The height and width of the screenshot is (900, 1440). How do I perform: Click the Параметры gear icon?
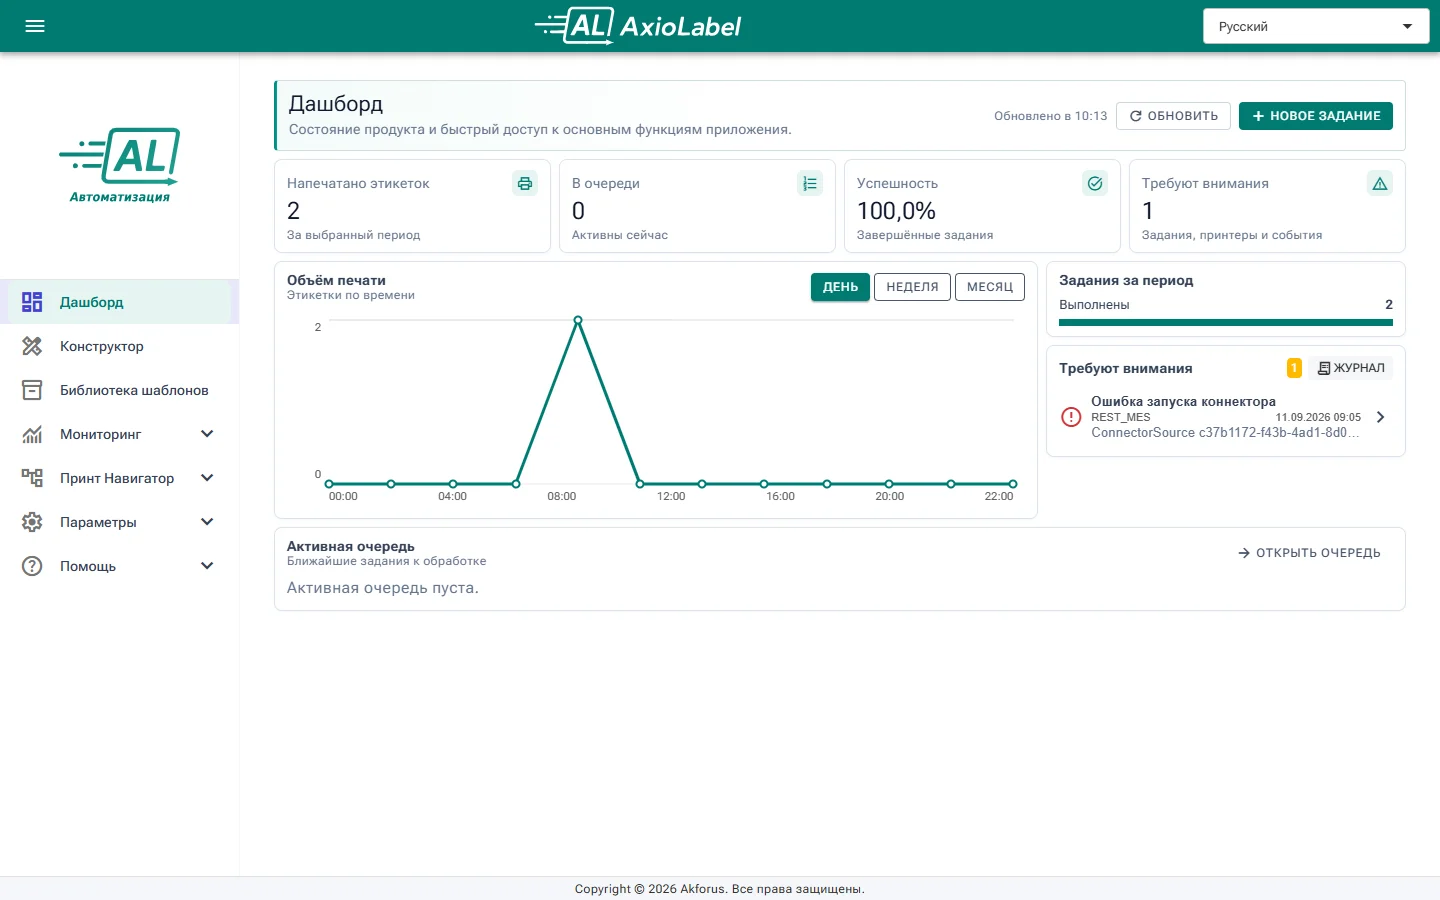(x=32, y=522)
